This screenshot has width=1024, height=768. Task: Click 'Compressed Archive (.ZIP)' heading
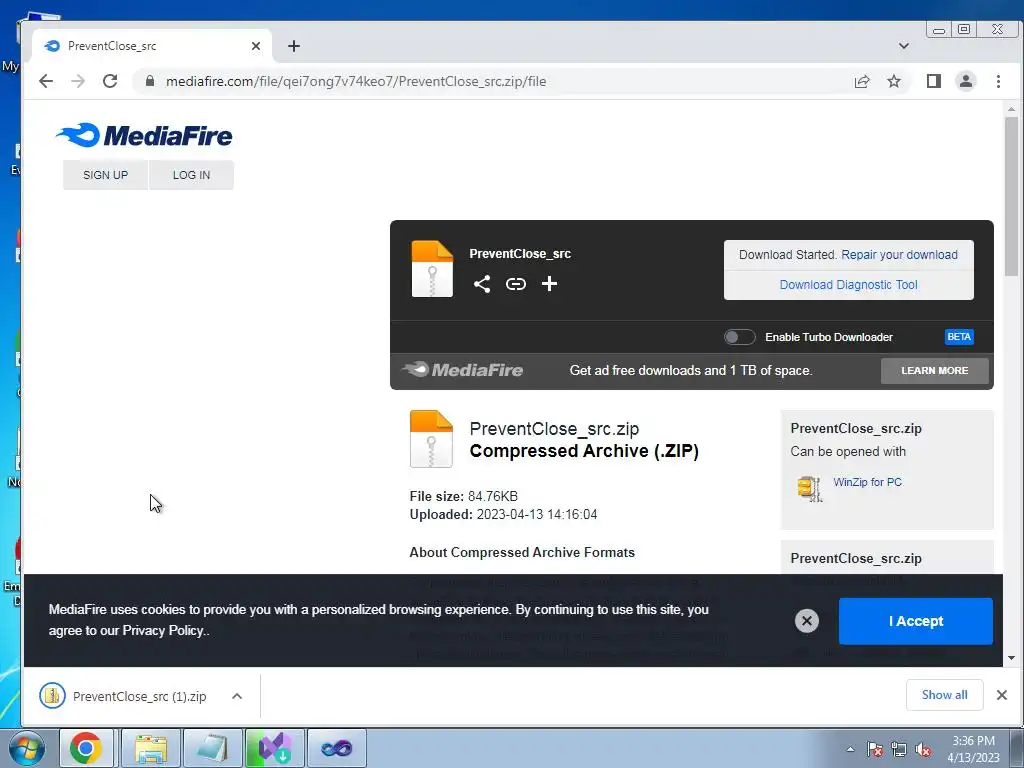pos(584,451)
